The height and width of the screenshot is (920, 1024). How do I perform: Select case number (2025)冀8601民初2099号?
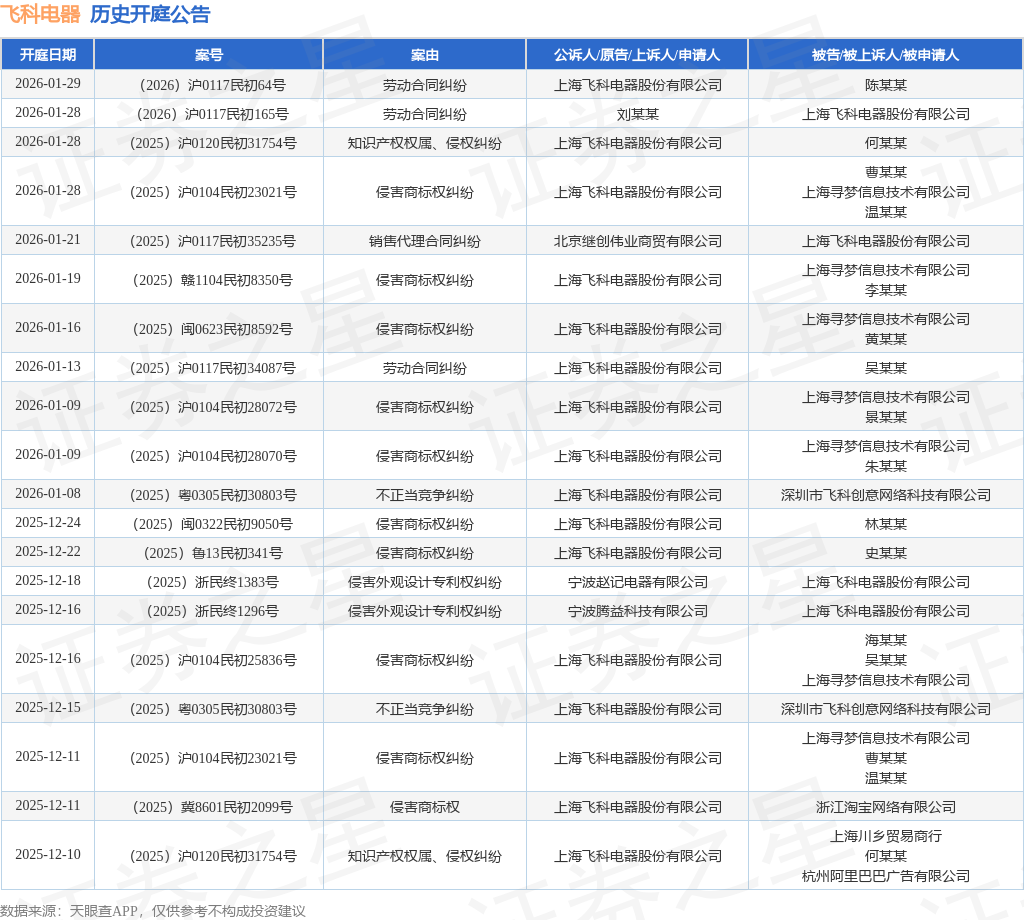[212, 807]
